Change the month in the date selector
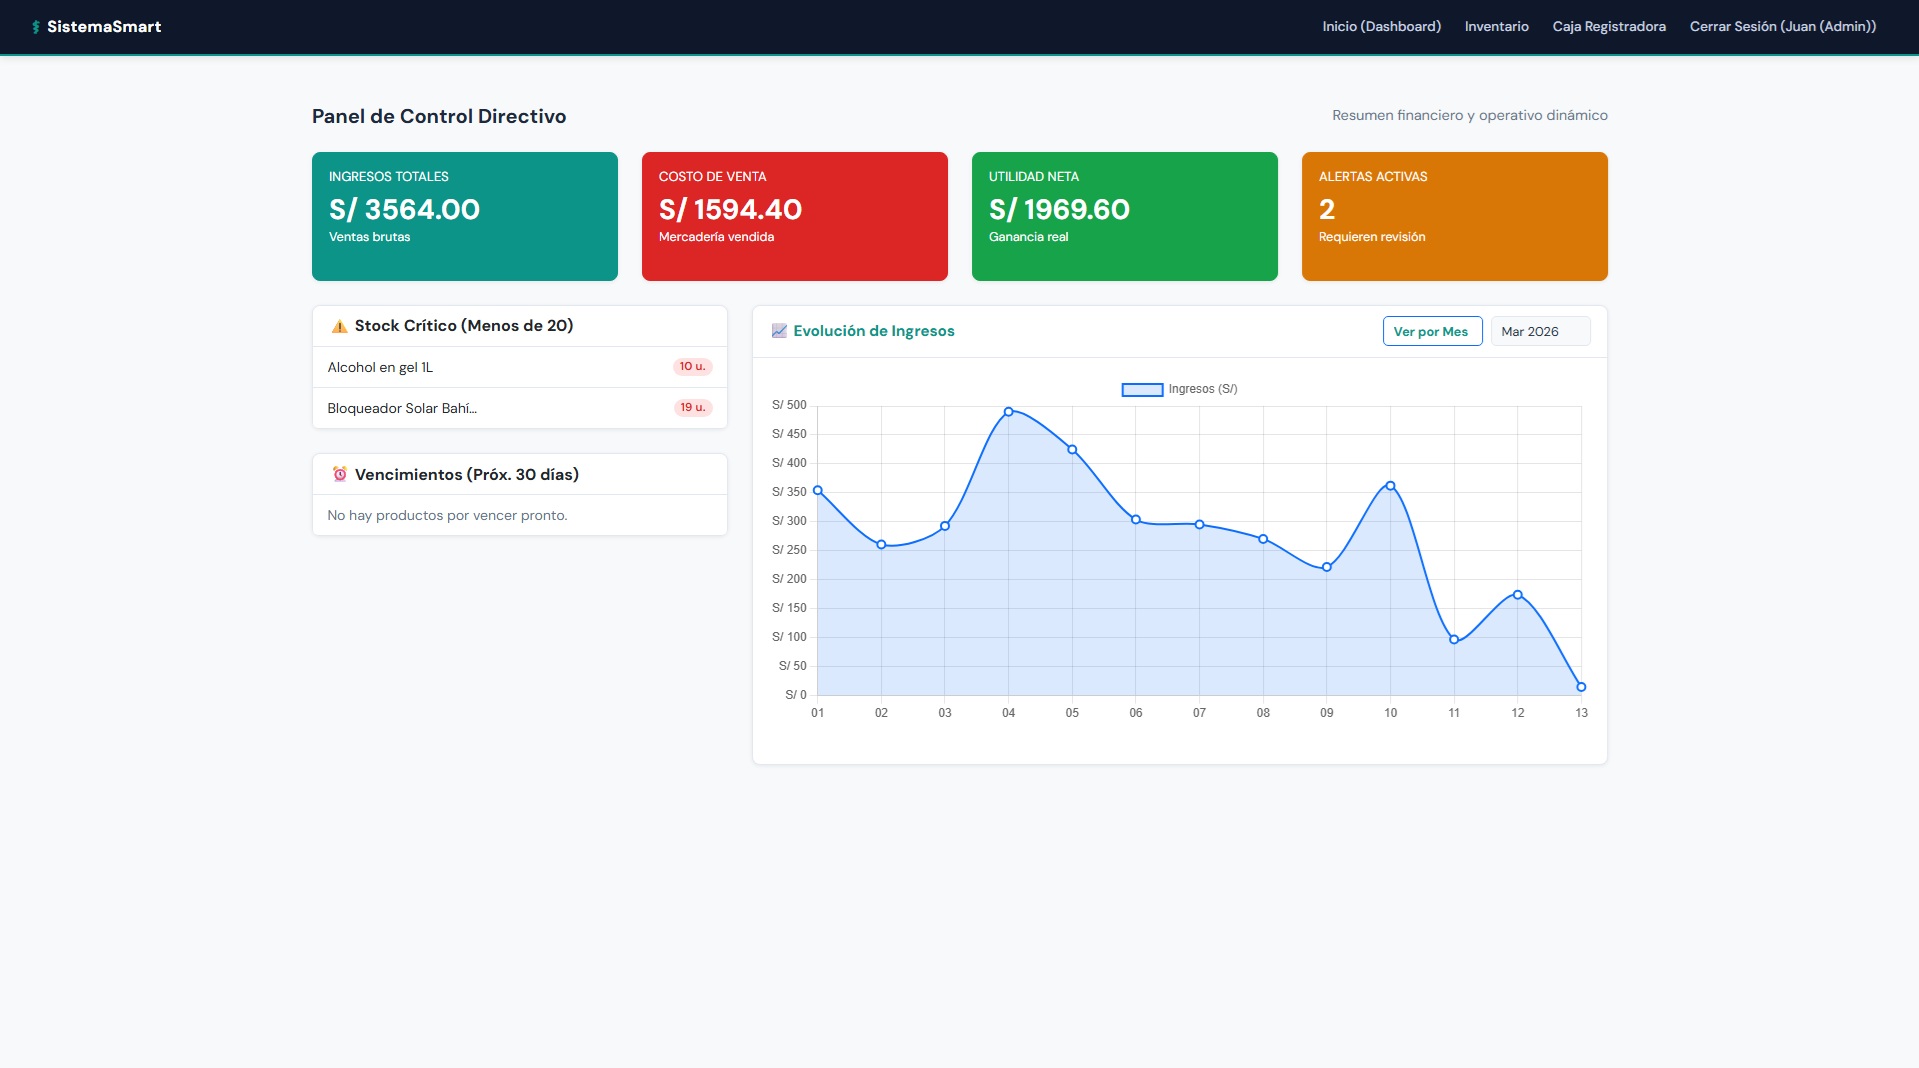Image resolution: width=1919 pixels, height=1068 pixels. [x=1539, y=331]
